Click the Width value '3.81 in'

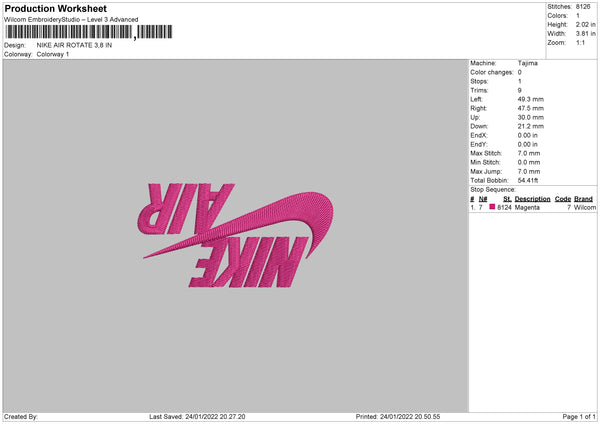585,34
